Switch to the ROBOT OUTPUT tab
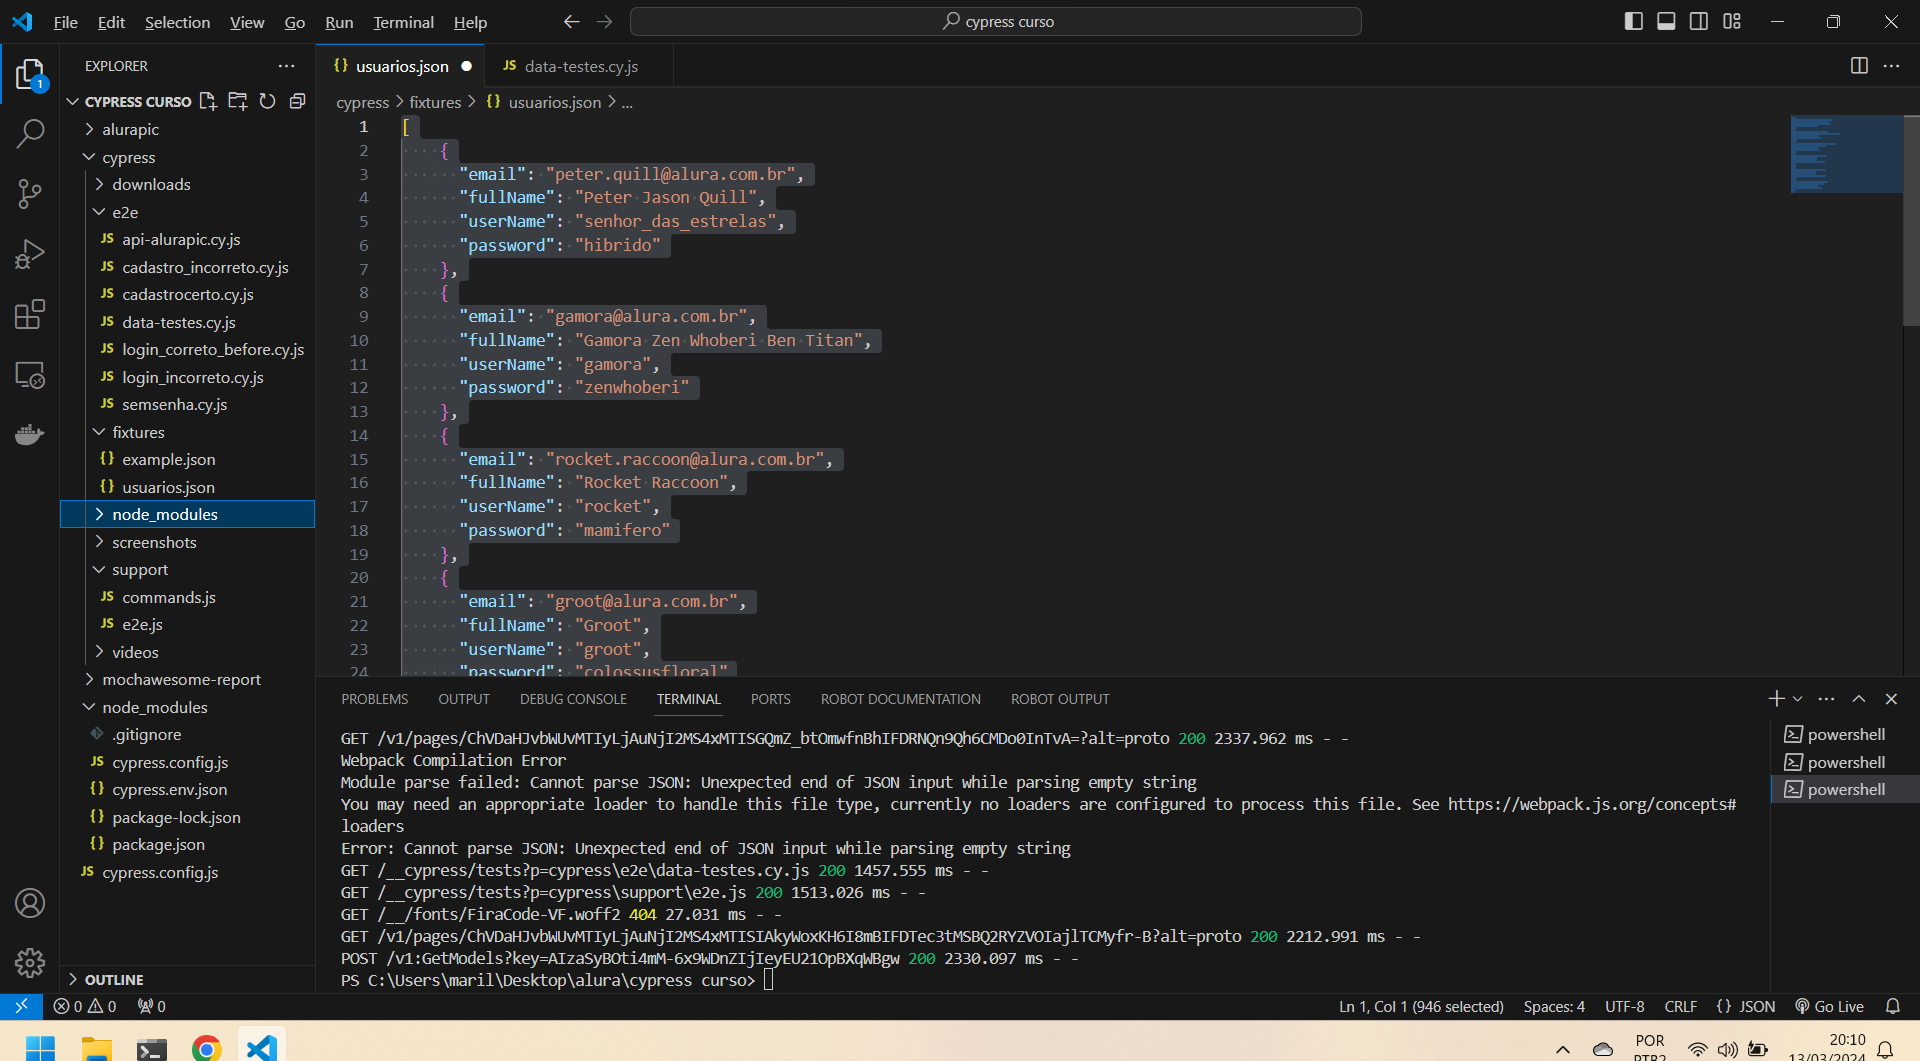Image resolution: width=1920 pixels, height=1061 pixels. click(1060, 699)
